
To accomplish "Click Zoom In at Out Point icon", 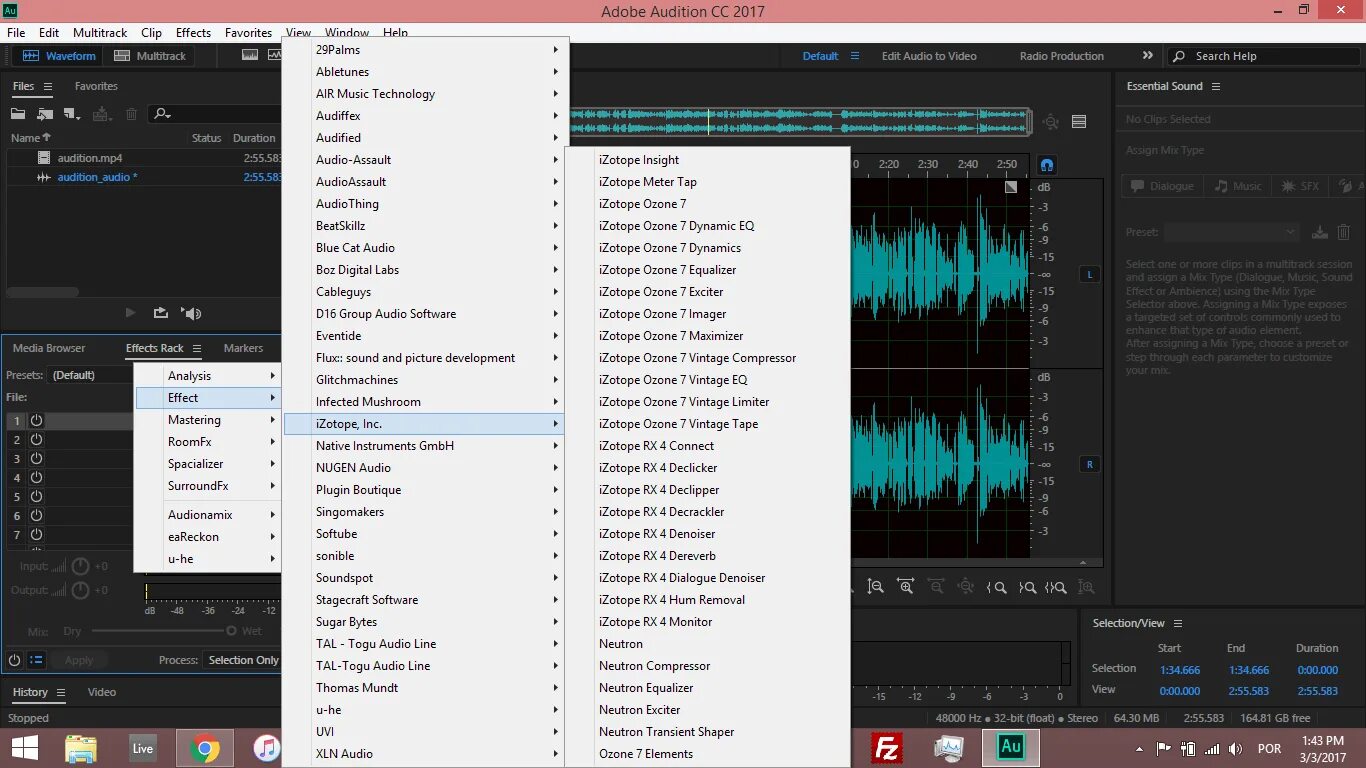I will point(1027,588).
